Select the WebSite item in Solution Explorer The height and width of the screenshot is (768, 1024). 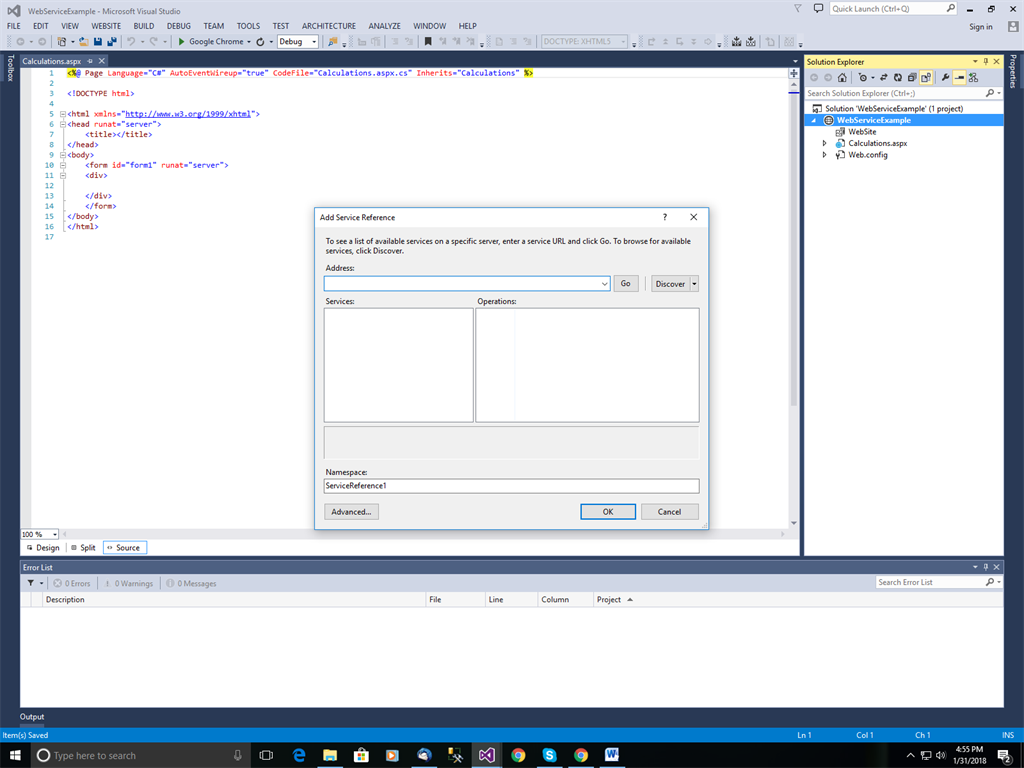(x=862, y=132)
